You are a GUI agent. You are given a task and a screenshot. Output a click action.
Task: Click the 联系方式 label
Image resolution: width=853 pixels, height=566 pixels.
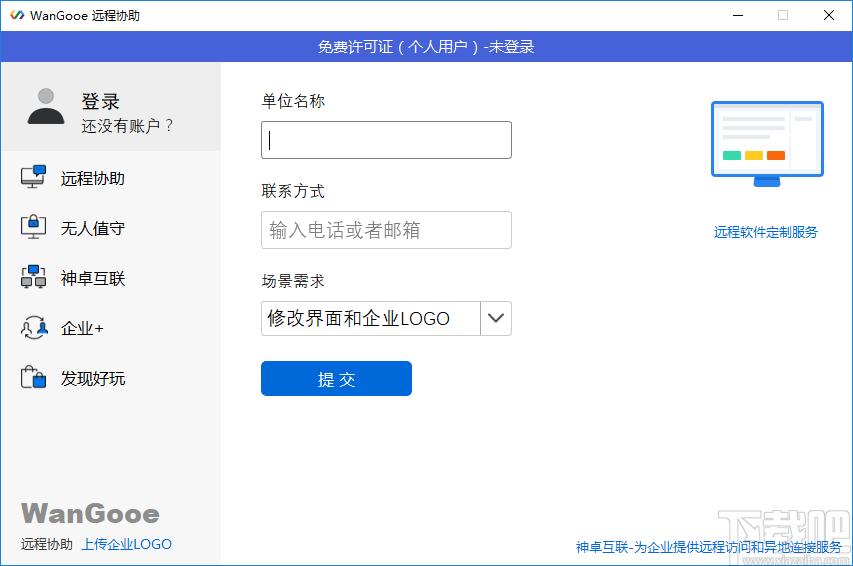293,191
